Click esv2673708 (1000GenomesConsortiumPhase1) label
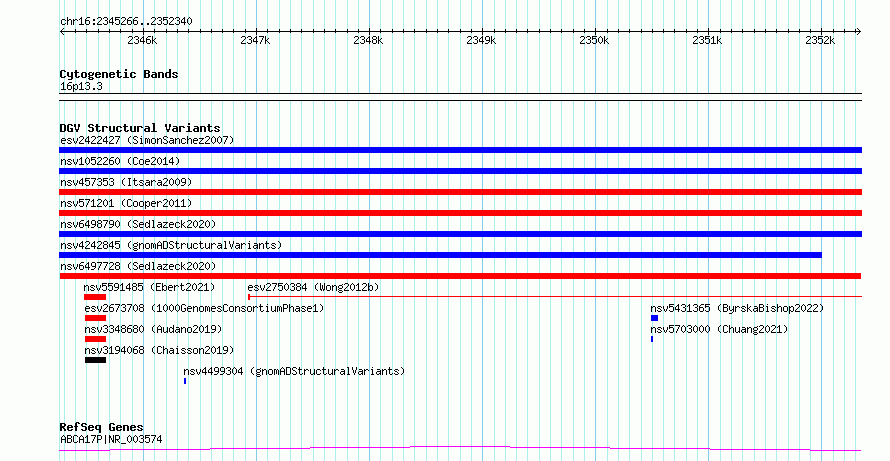Viewport: 890px width, 461px height. 204,308
